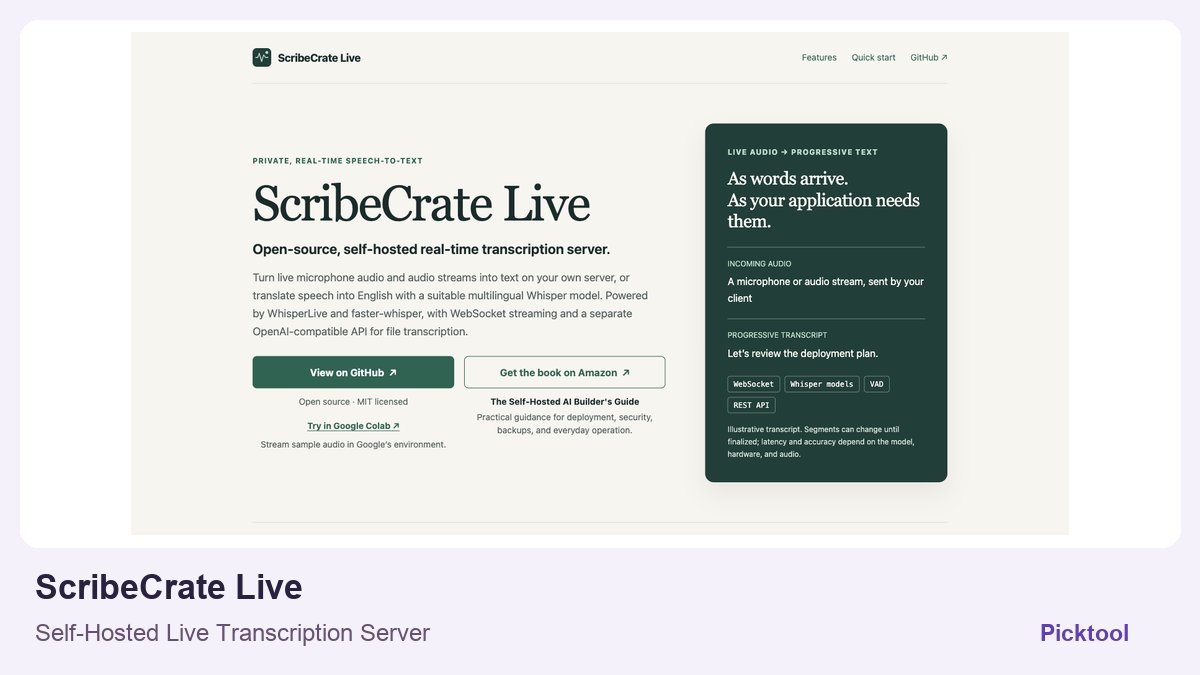Image resolution: width=1200 pixels, height=675 pixels.
Task: Open the ScribeCrate Live brand name link
Action: [x=319, y=58]
